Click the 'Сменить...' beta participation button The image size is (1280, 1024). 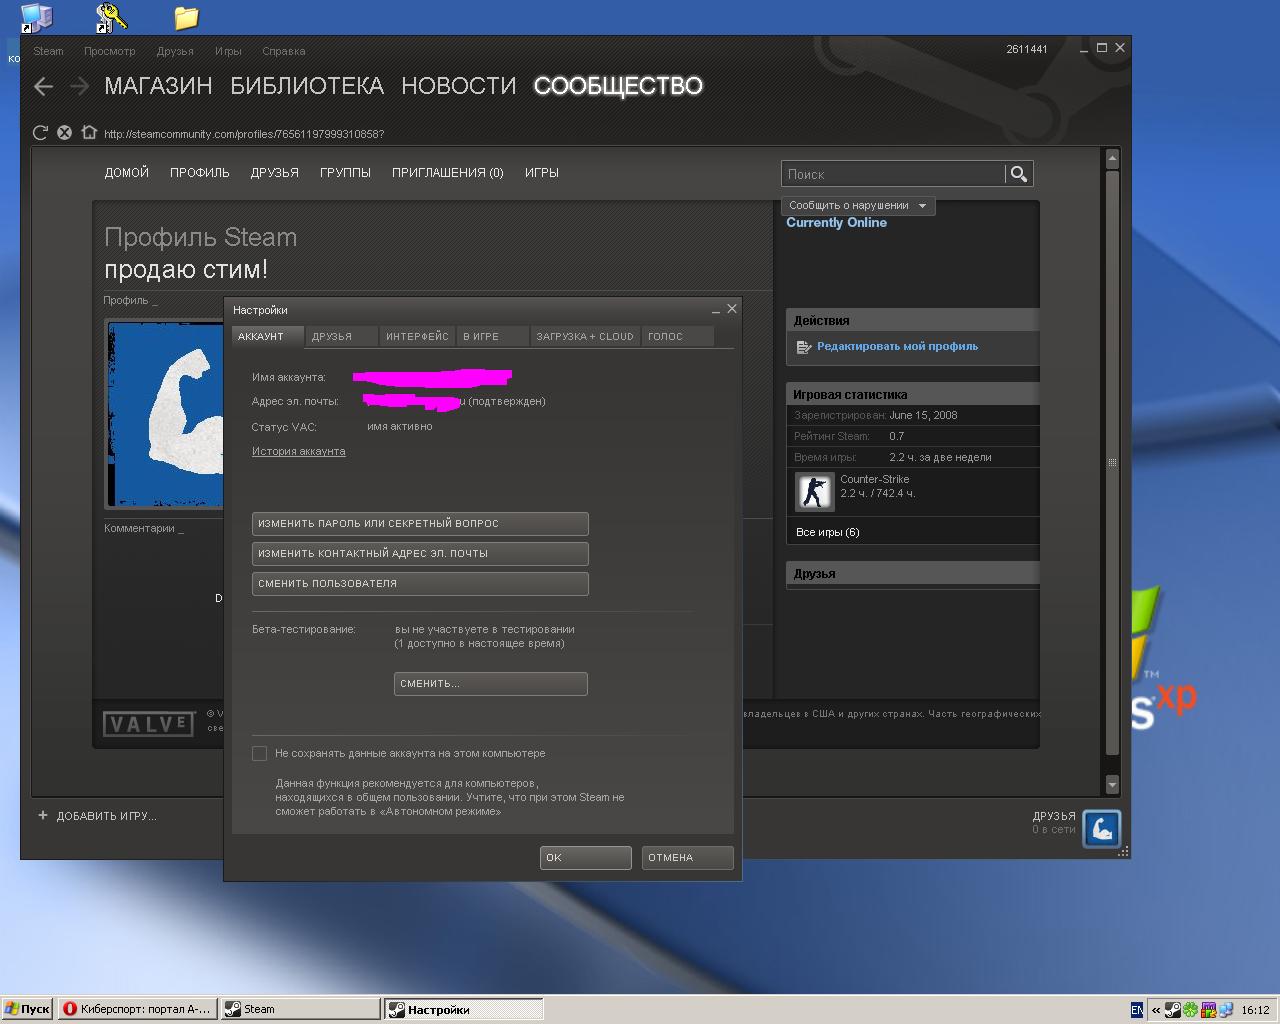491,684
